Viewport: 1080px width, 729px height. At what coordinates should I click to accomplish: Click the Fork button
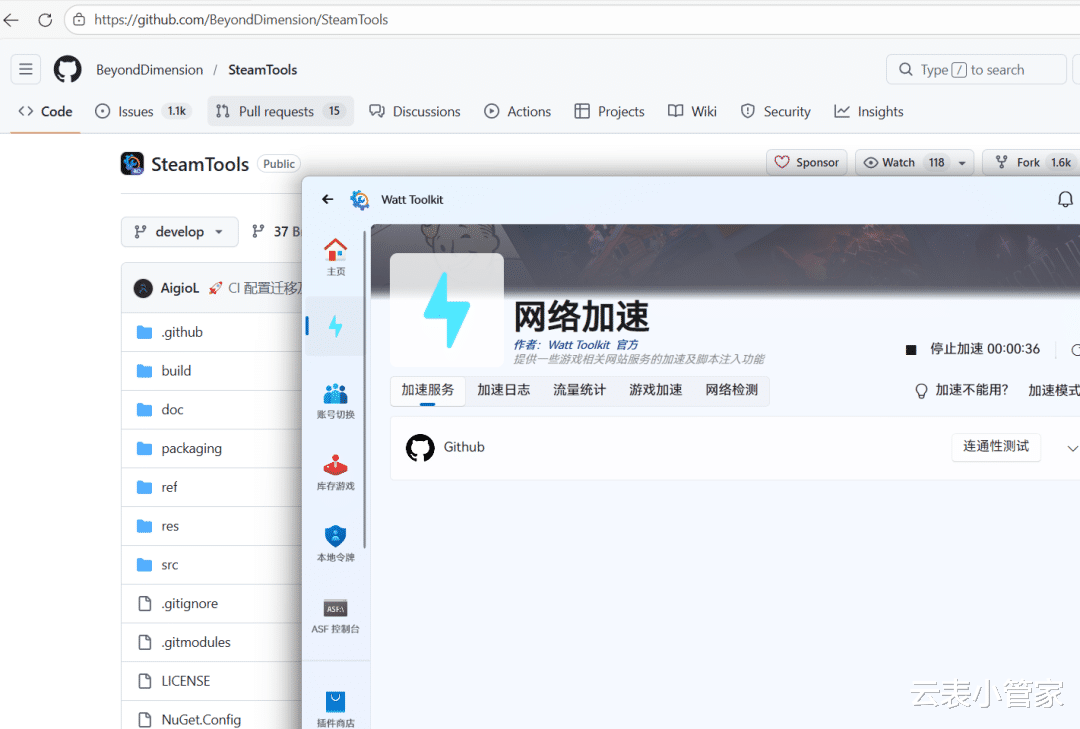(1030, 163)
